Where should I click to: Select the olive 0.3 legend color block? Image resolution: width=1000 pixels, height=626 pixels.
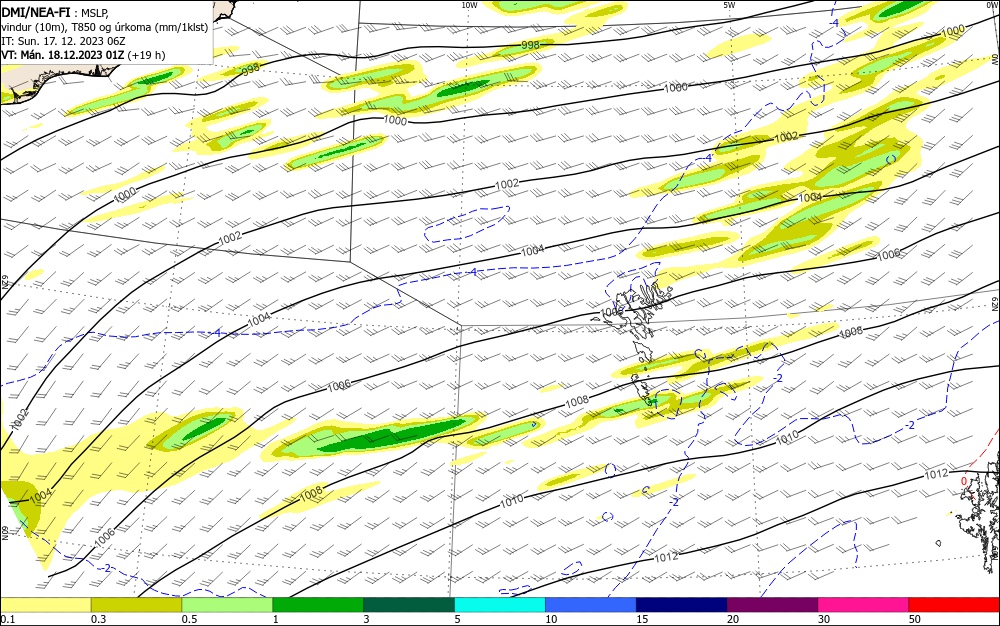click(x=136, y=605)
